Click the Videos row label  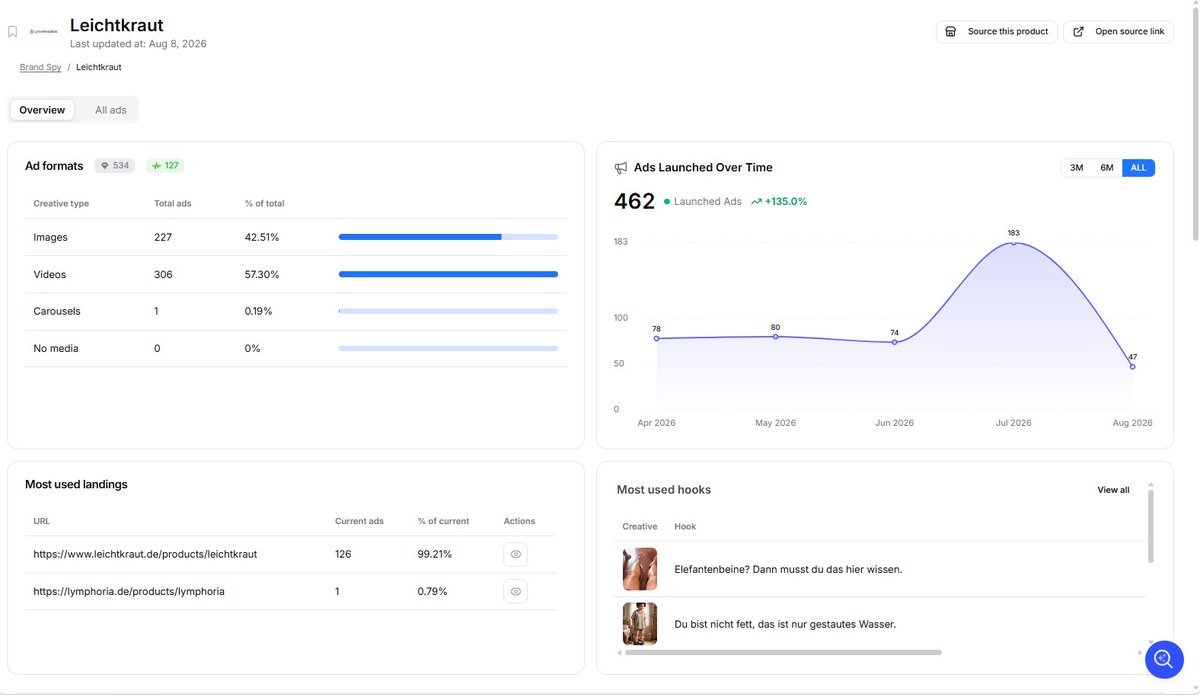[50, 274]
